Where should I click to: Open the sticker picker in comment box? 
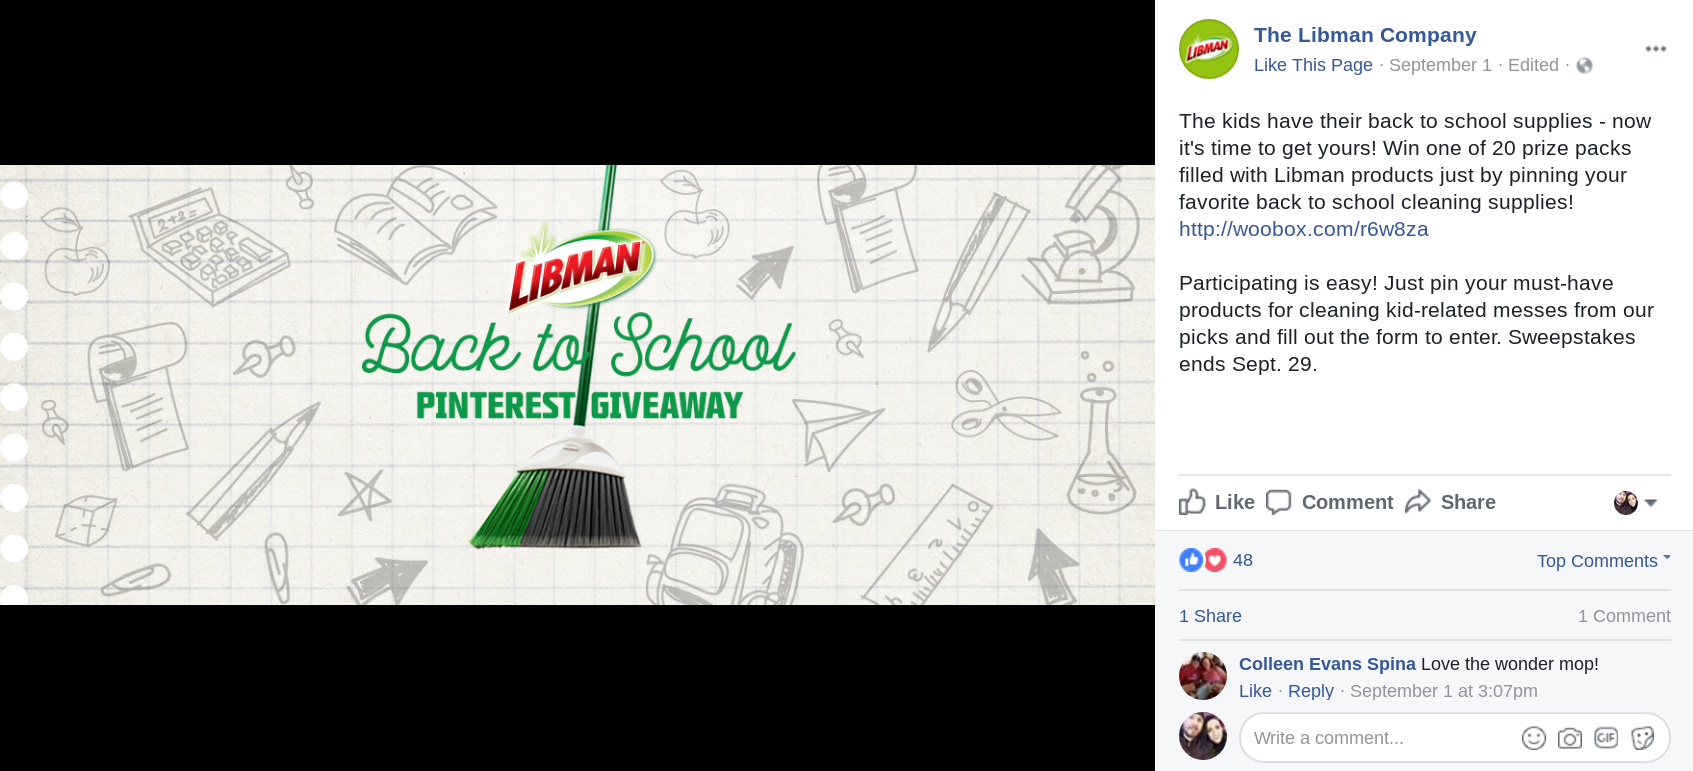tap(1642, 738)
